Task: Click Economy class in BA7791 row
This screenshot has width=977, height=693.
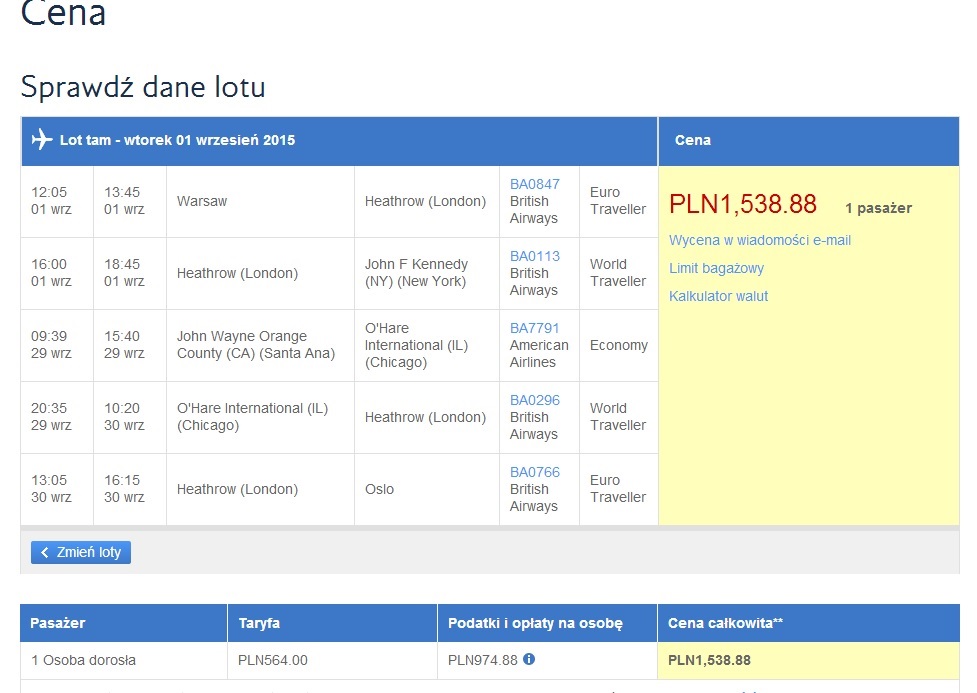Action: pyautogui.click(x=619, y=345)
